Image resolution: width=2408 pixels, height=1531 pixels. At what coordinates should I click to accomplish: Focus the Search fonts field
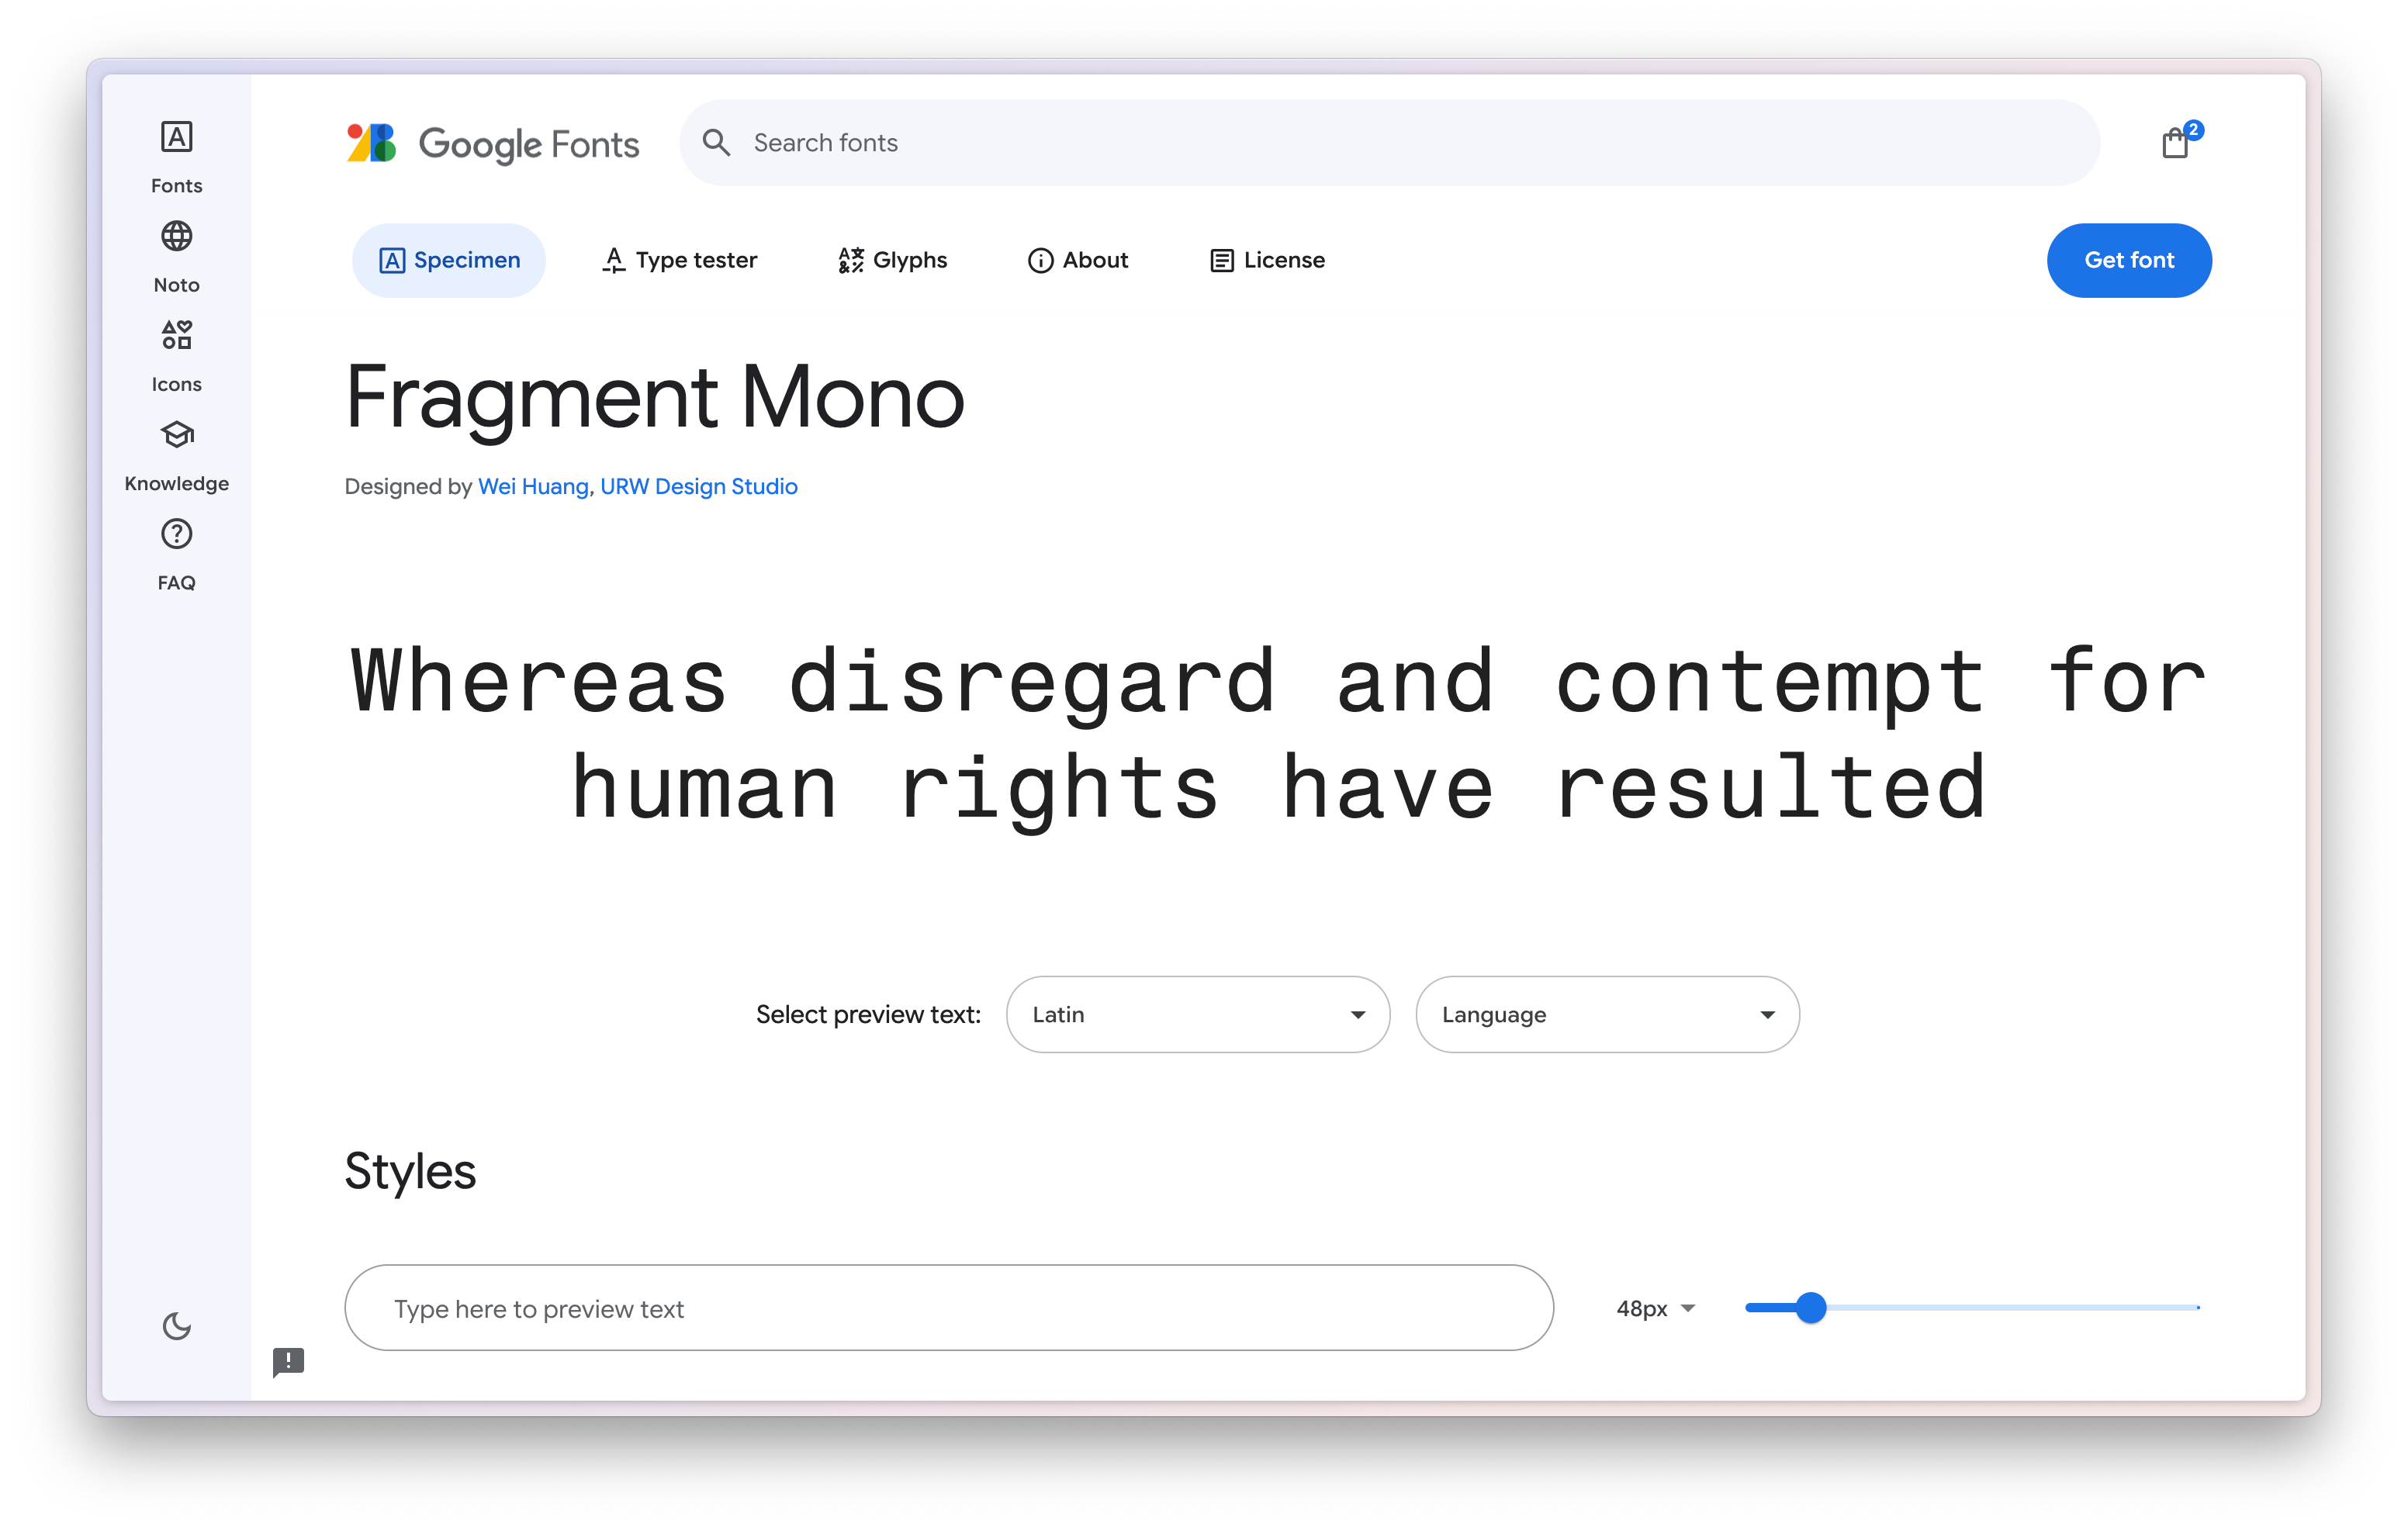1389,142
